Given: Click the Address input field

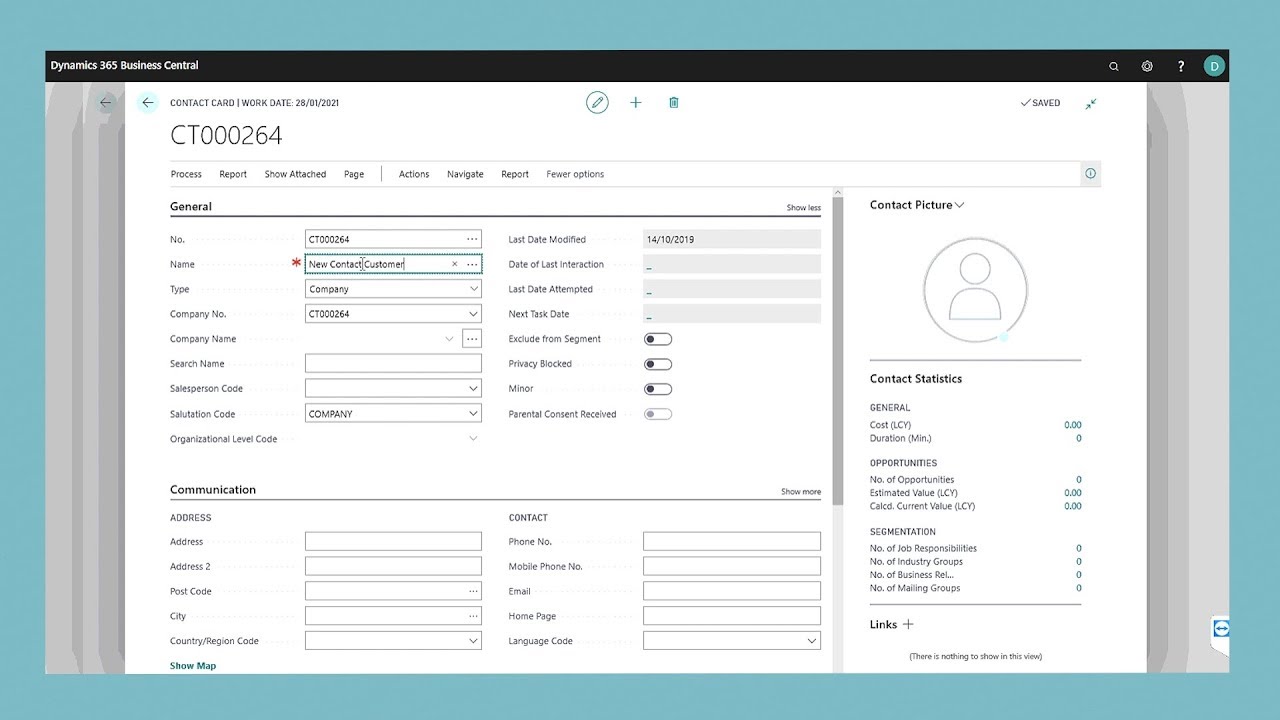Looking at the screenshot, I should [x=393, y=541].
